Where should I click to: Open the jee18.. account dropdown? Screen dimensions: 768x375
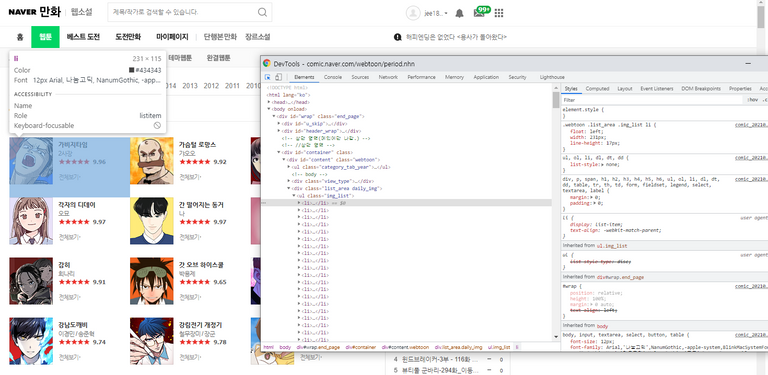pos(436,14)
